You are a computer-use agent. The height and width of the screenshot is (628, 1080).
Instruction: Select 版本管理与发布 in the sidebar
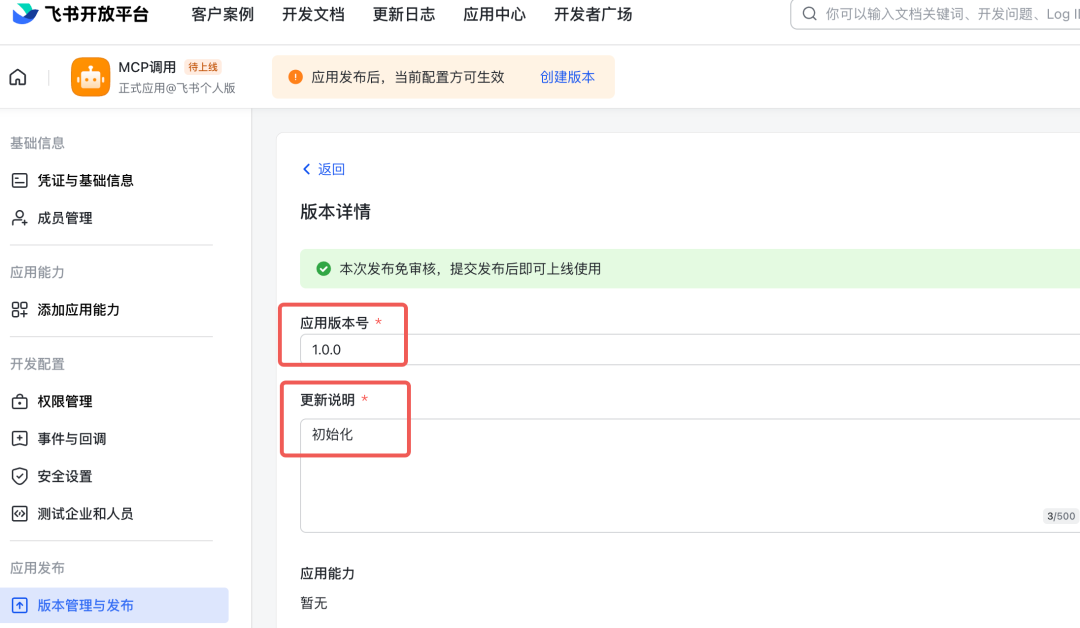[x=85, y=605]
